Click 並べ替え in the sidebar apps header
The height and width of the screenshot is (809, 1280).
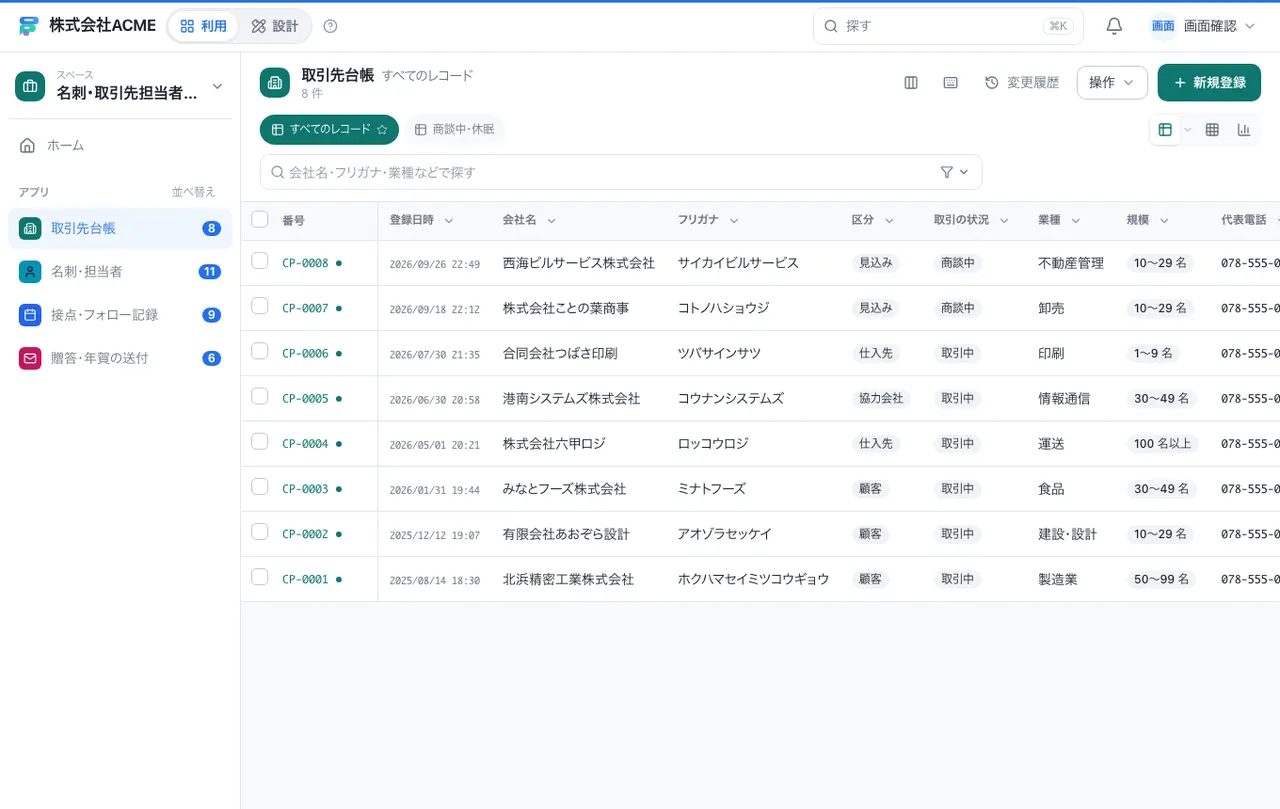click(194, 192)
